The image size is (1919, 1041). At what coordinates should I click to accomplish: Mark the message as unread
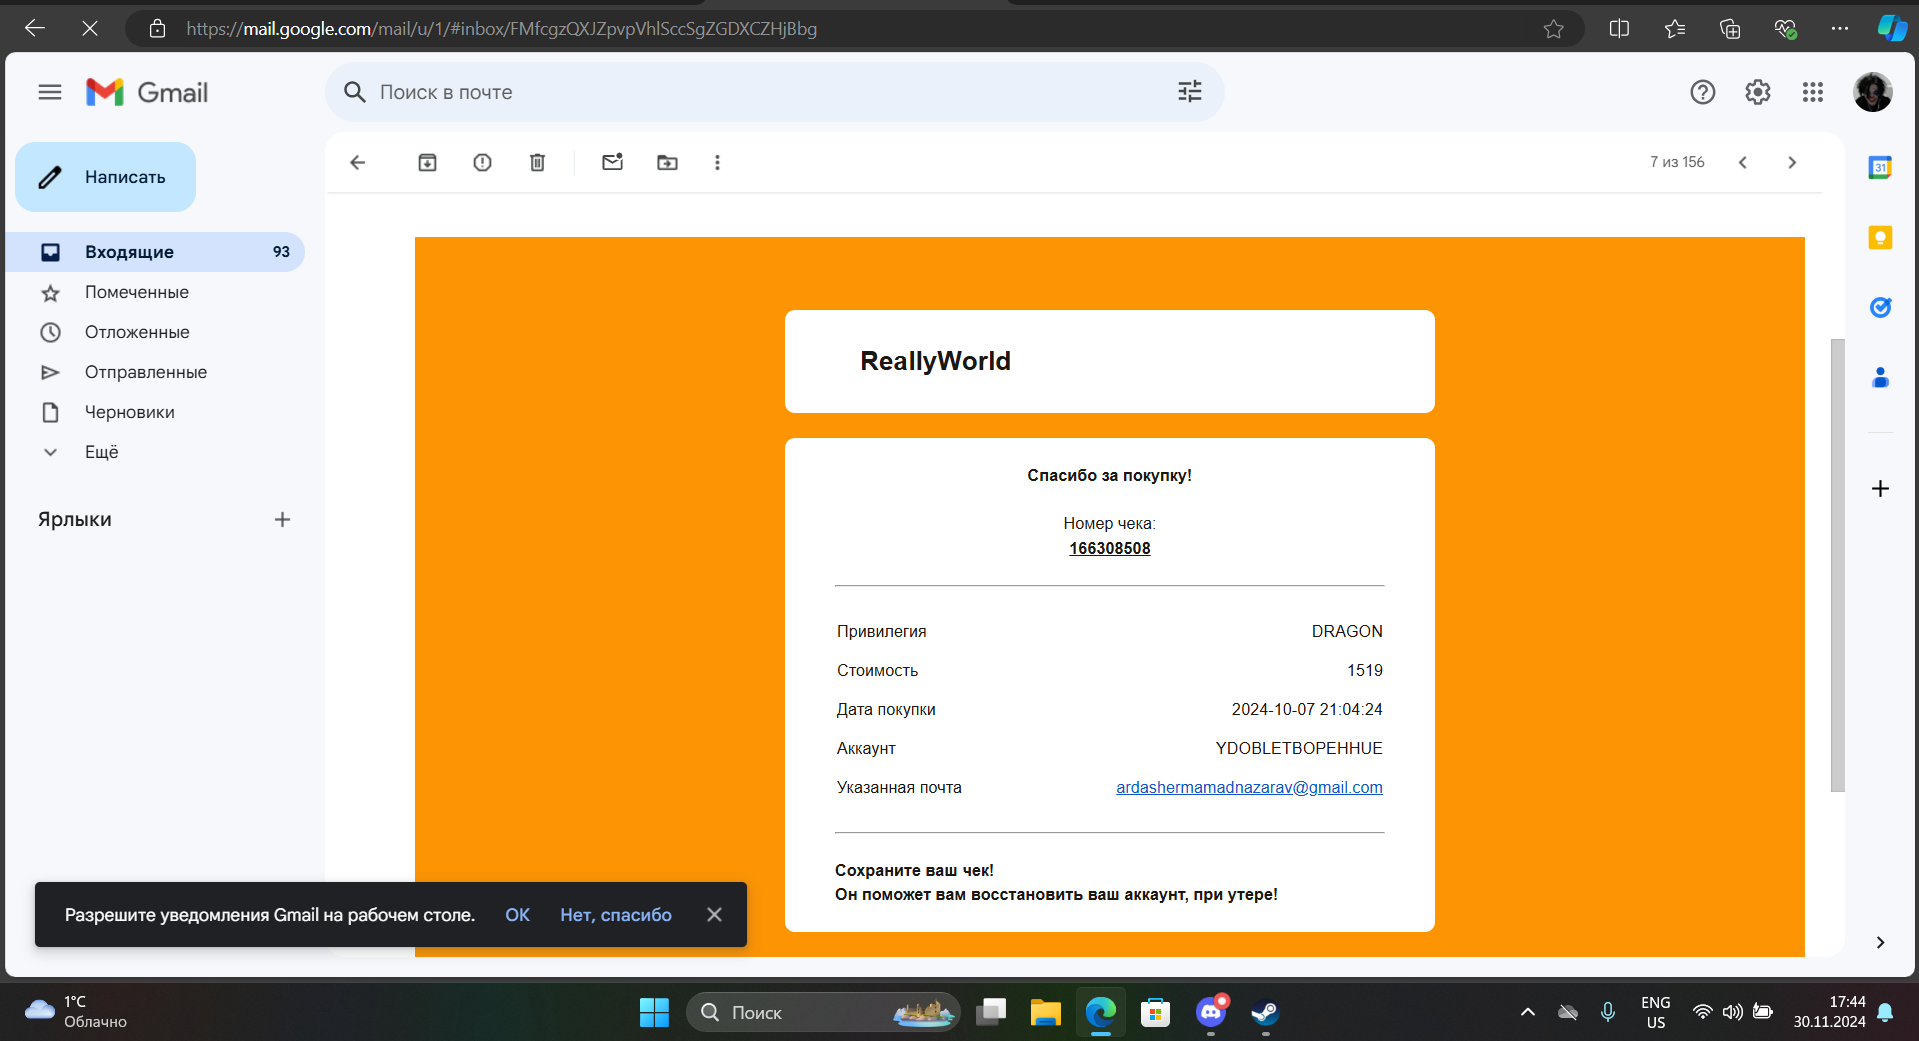click(x=612, y=162)
